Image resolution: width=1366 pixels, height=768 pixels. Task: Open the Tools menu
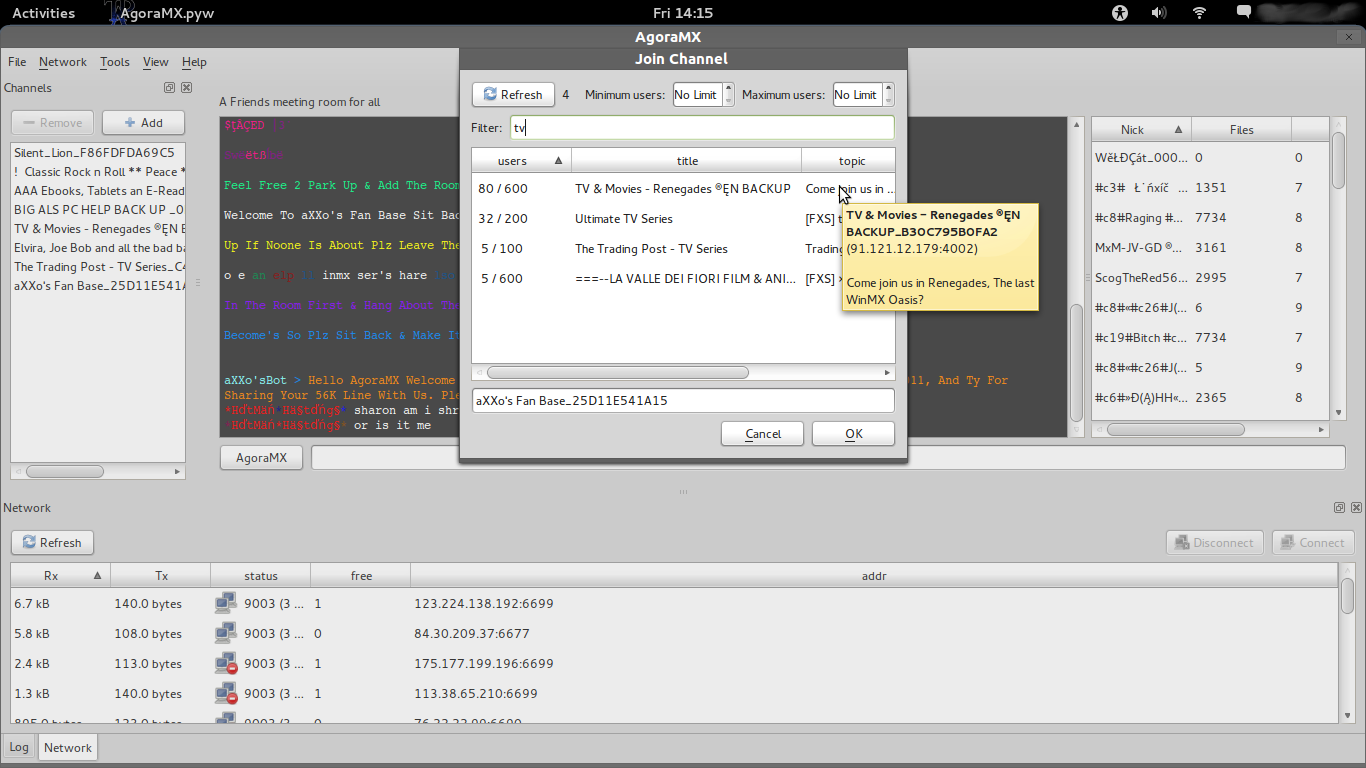point(115,62)
